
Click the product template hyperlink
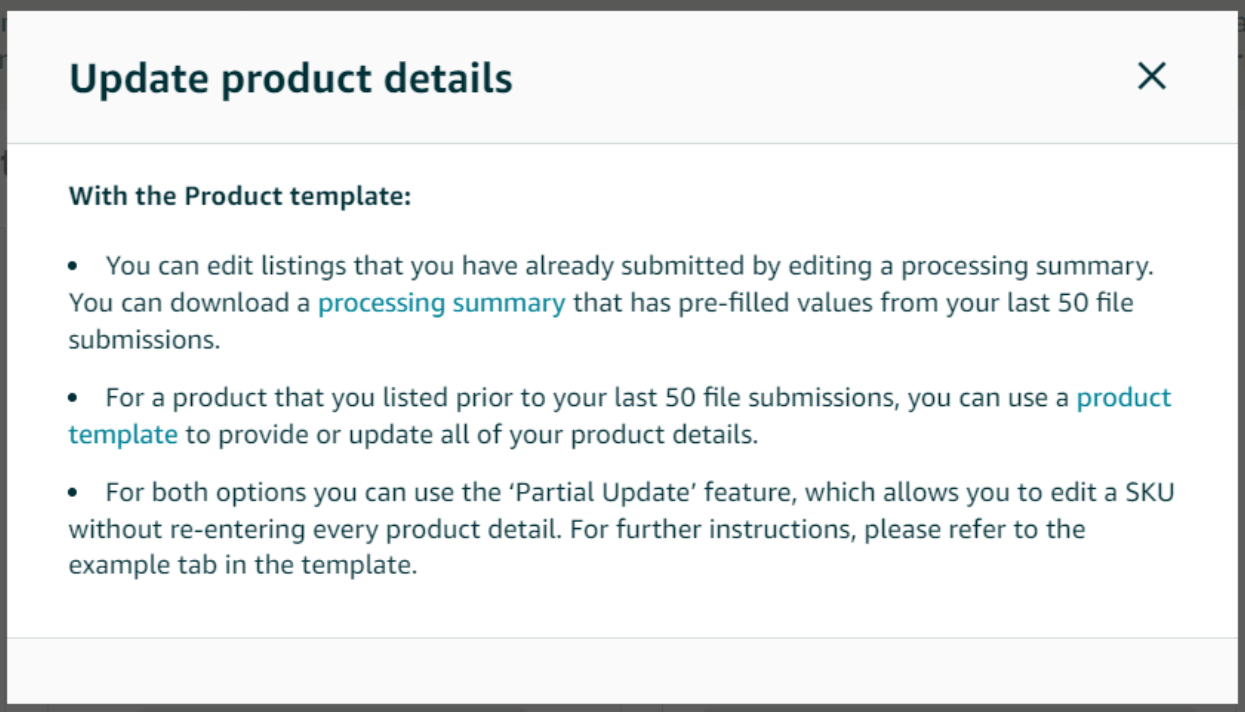[x=1123, y=398]
